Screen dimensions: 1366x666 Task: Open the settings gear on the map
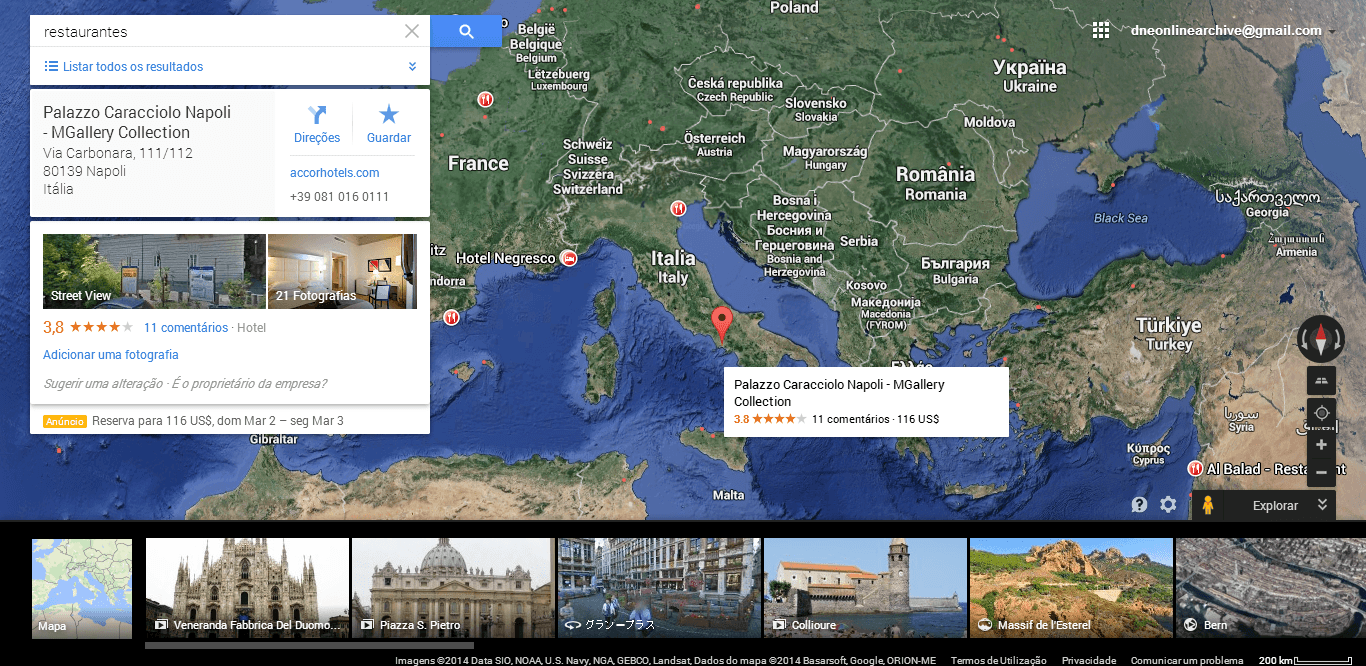click(1168, 505)
